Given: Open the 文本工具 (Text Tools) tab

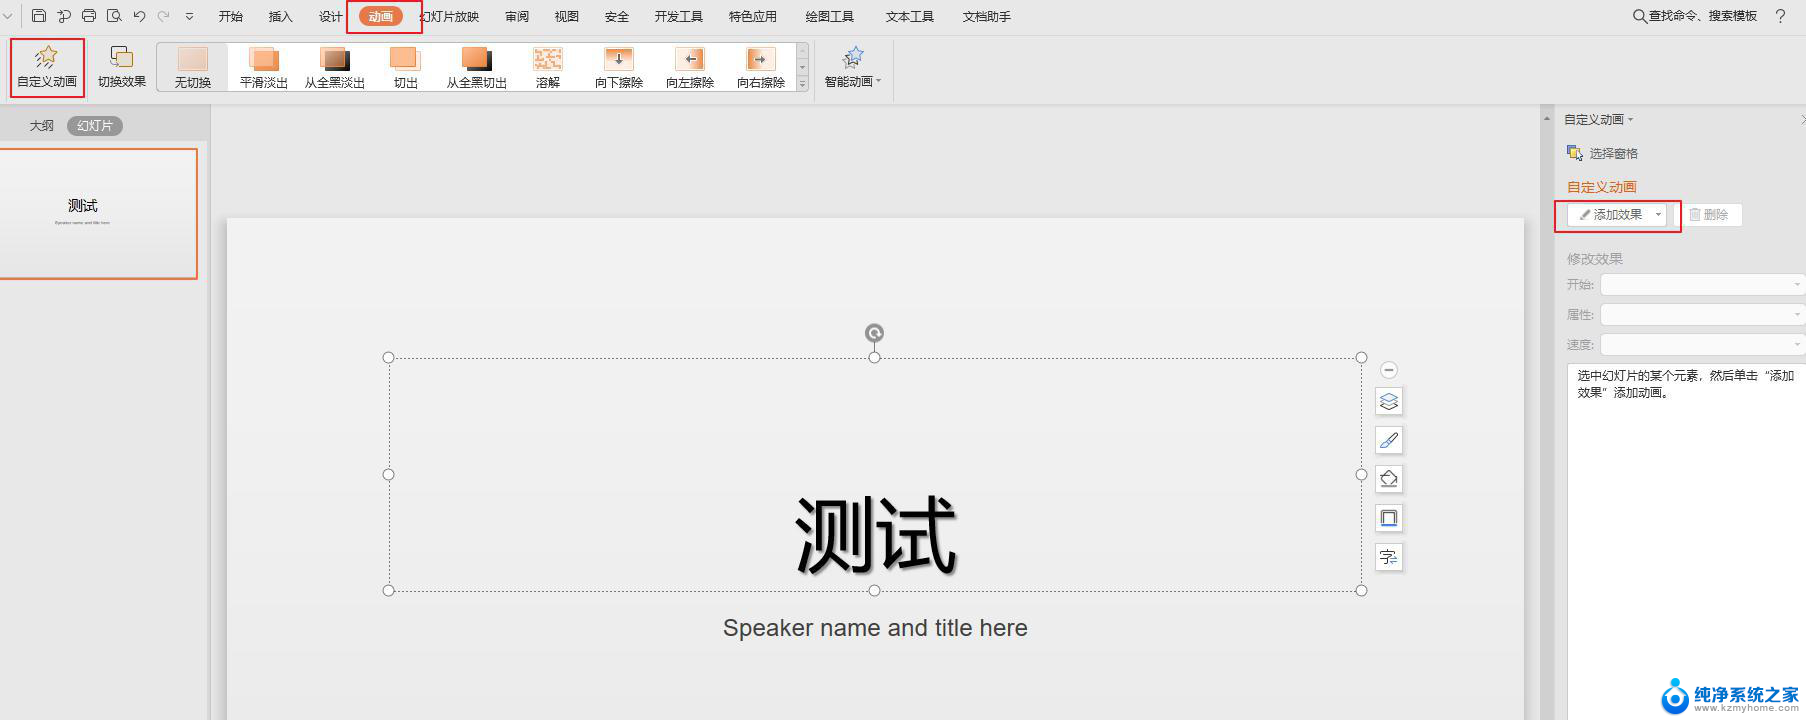Looking at the screenshot, I should (910, 16).
